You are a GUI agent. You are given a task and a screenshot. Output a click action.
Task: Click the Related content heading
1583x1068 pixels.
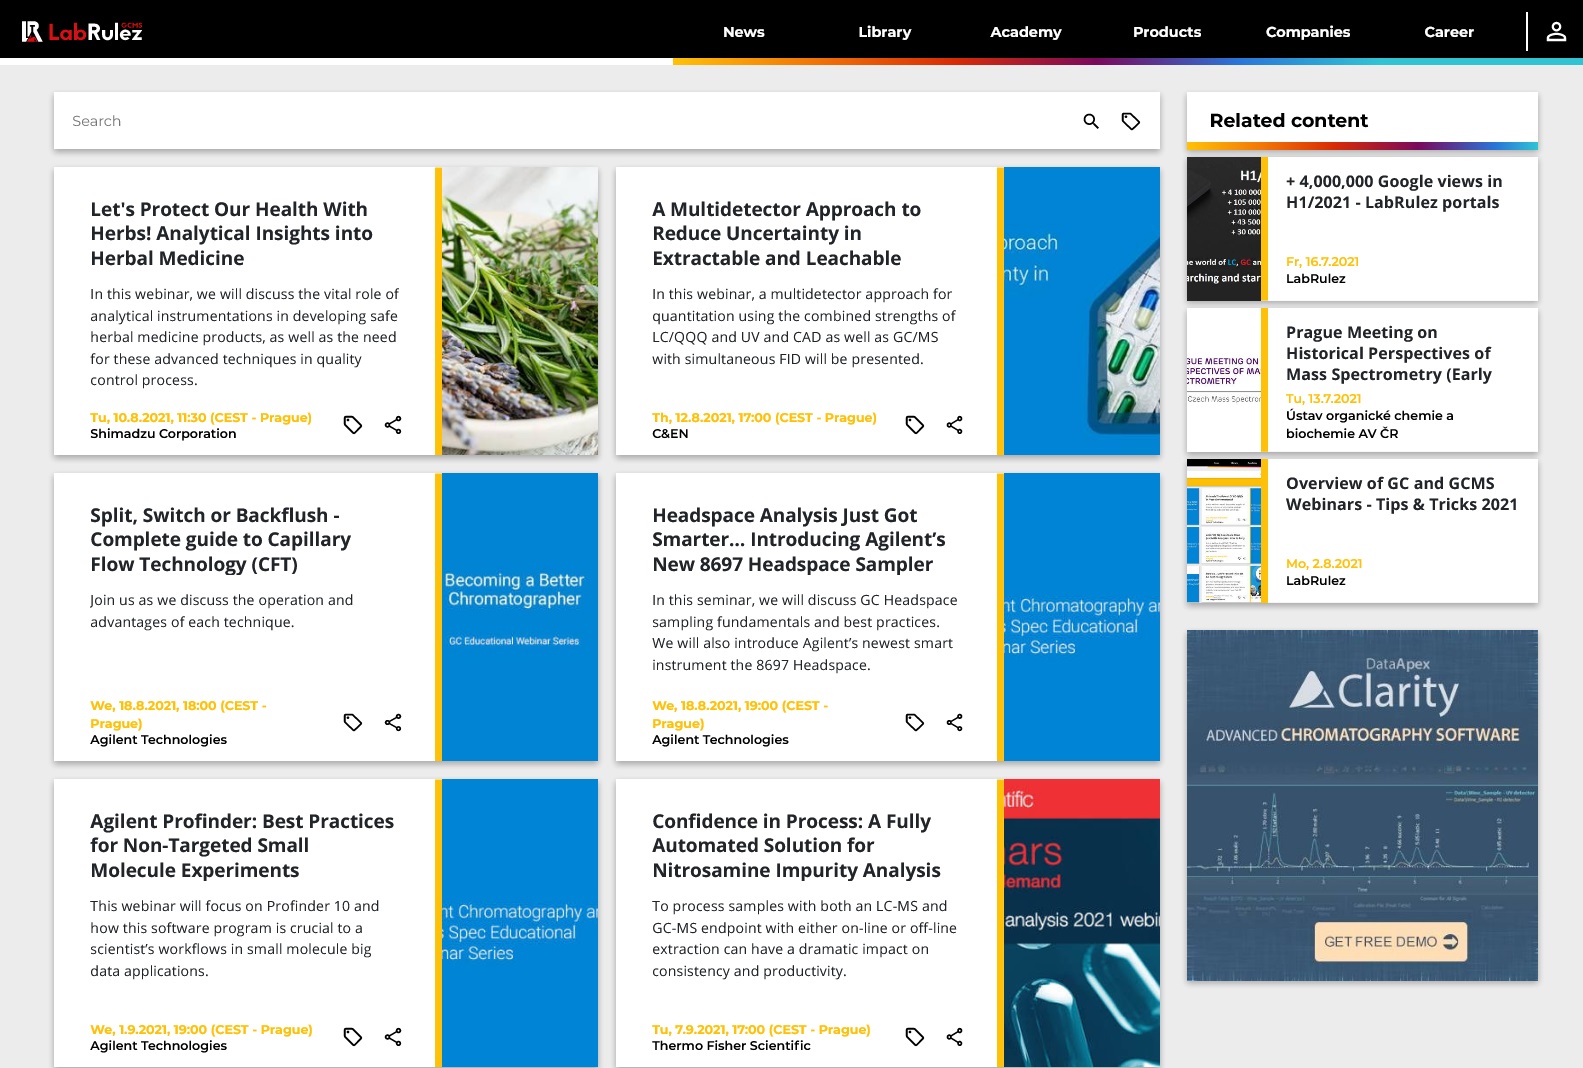[1288, 121]
